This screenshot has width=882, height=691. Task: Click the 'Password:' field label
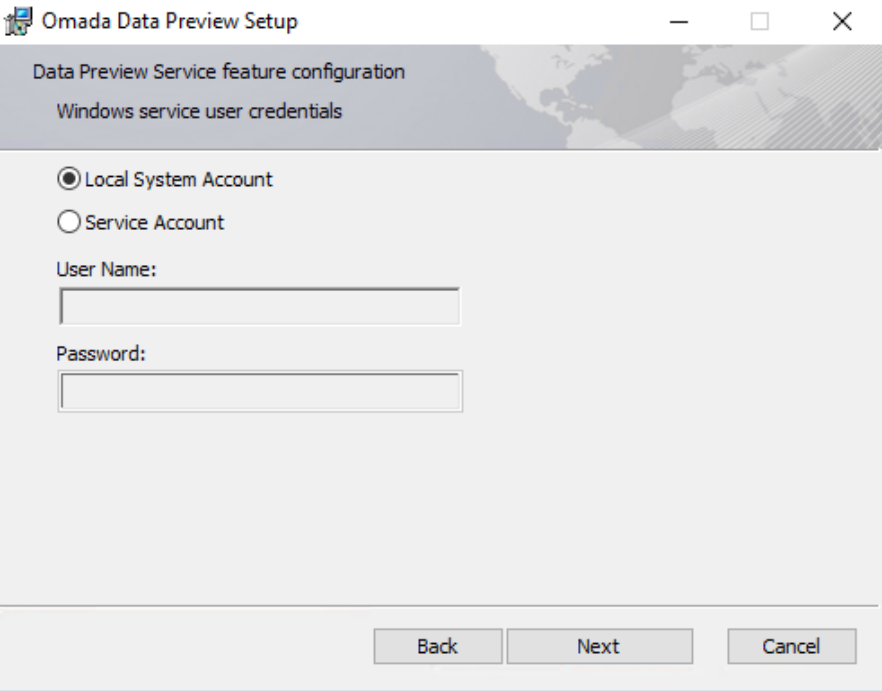click(101, 354)
